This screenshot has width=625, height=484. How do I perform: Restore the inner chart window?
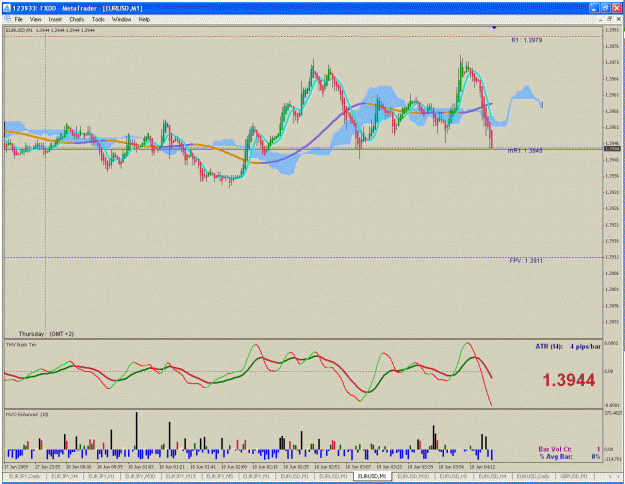click(609, 19)
